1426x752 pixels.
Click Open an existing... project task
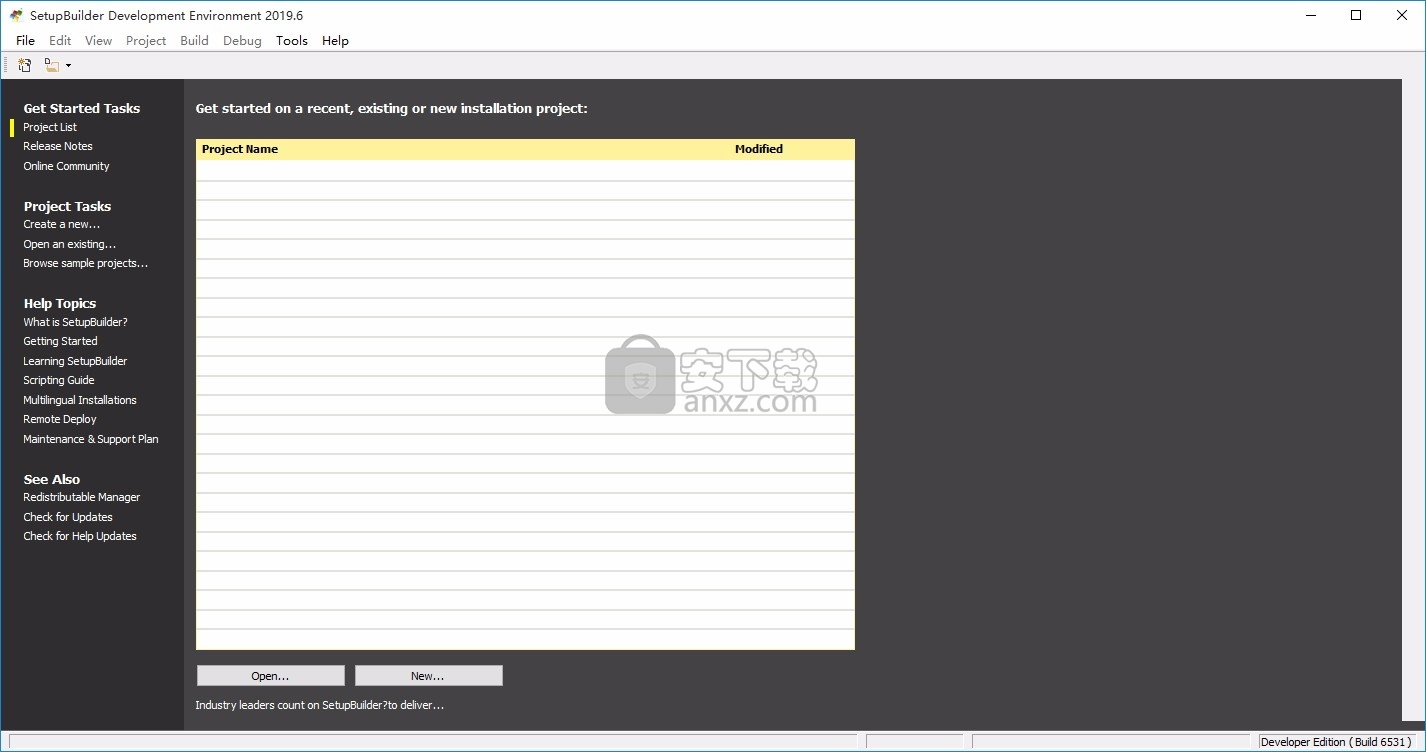[70, 244]
